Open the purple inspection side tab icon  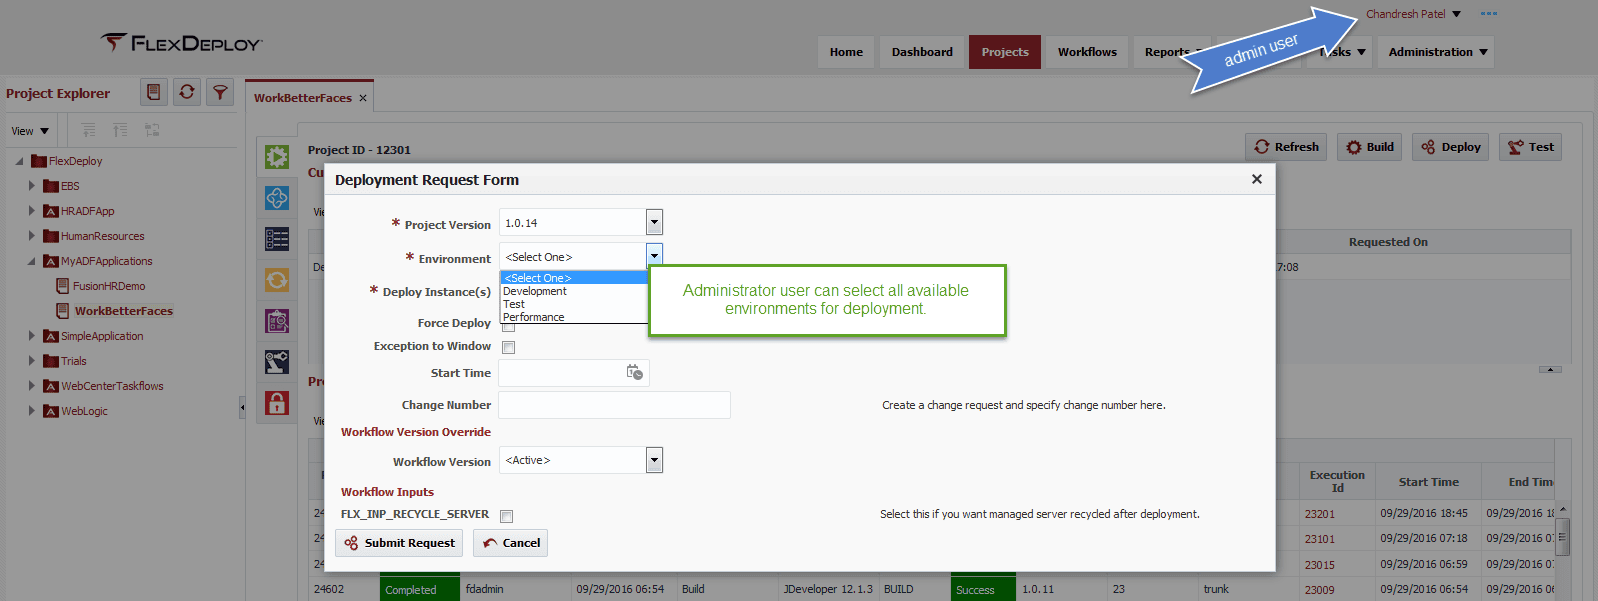[277, 321]
